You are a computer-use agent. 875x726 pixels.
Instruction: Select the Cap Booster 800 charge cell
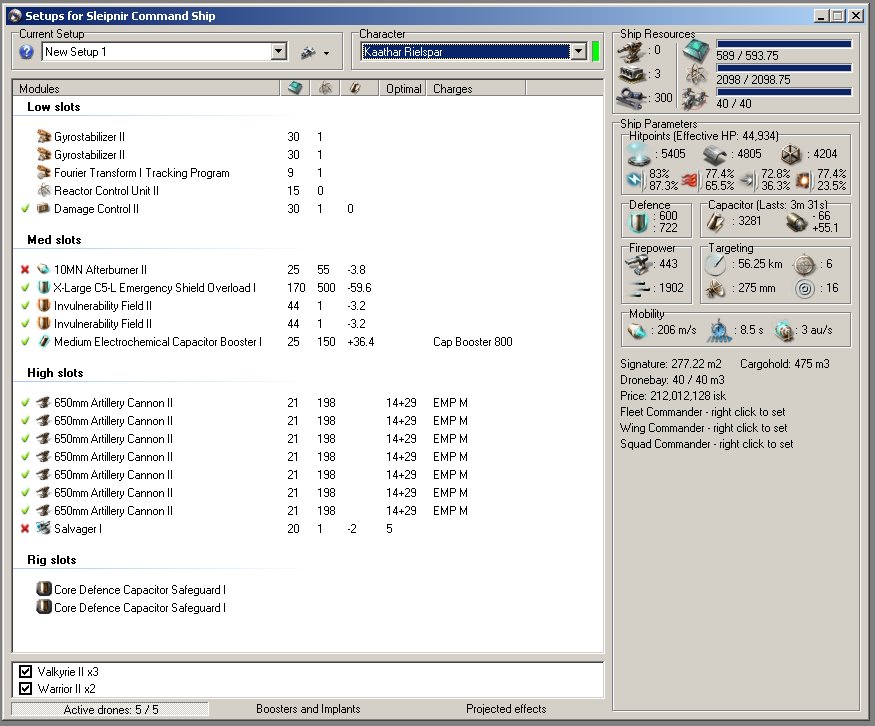click(472, 342)
